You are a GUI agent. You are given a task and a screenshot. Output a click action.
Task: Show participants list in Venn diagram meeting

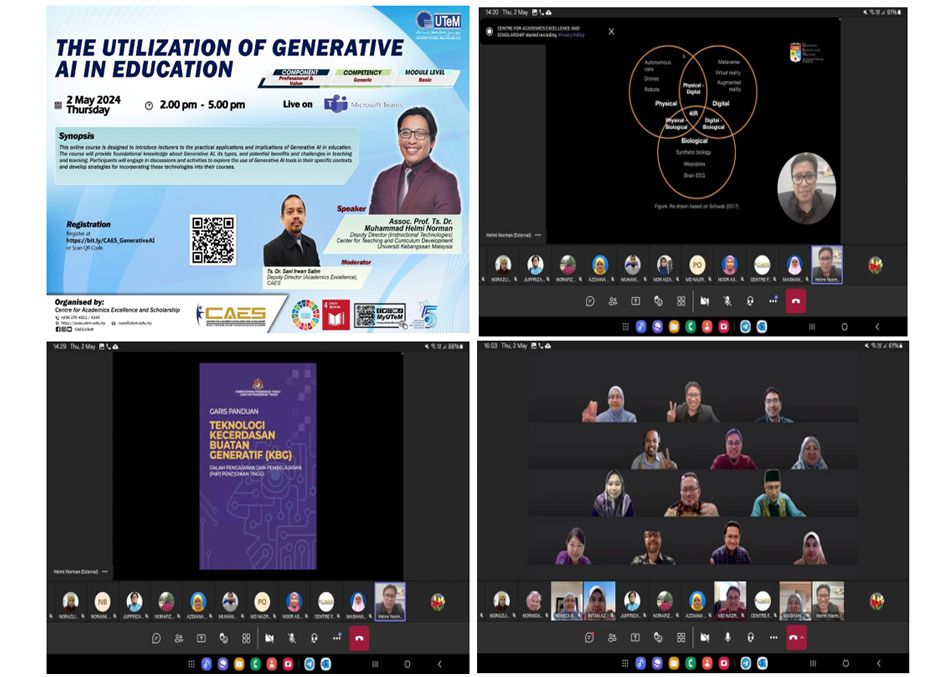[x=612, y=300]
